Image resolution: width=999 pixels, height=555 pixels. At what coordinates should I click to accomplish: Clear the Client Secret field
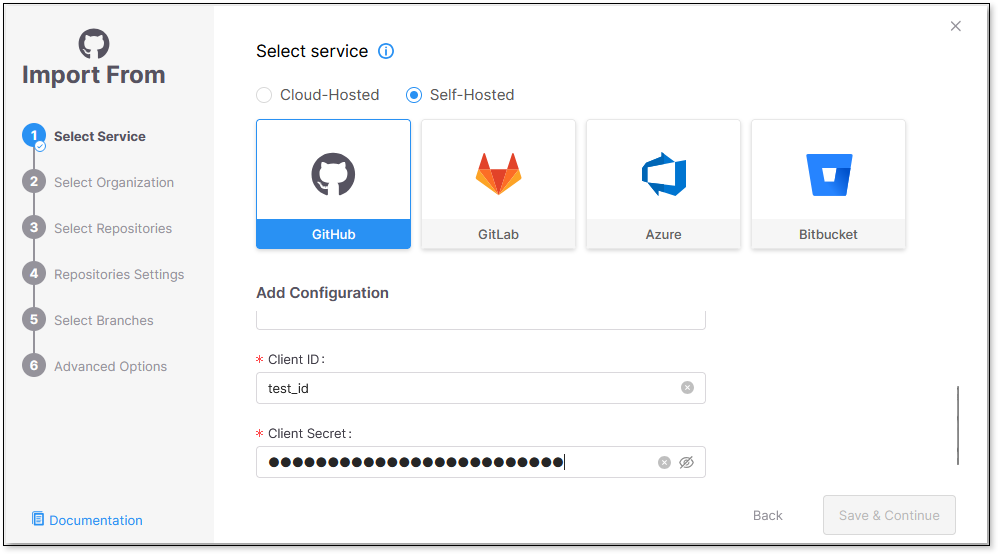[665, 463]
